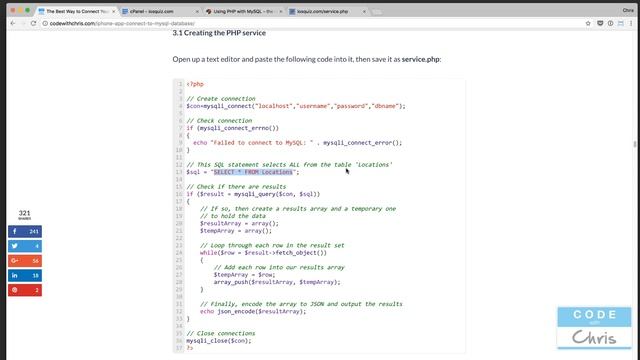The height and width of the screenshot is (360, 640).
Task: Bookmark this page with the star icon
Action: point(588,23)
